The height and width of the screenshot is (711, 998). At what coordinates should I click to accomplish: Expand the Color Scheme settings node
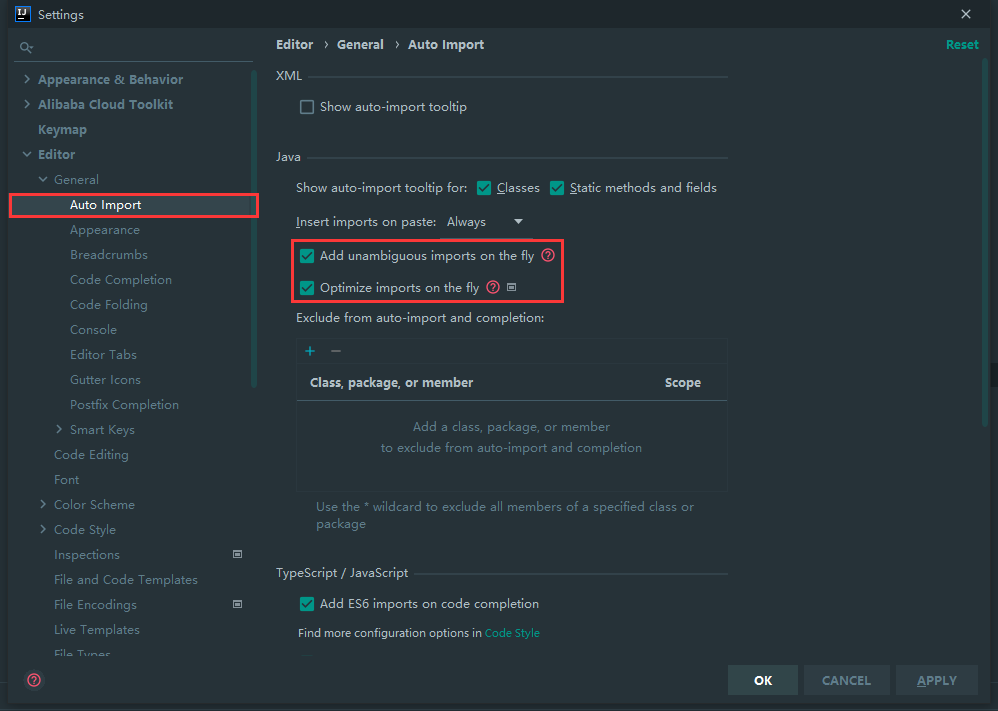click(x=43, y=505)
